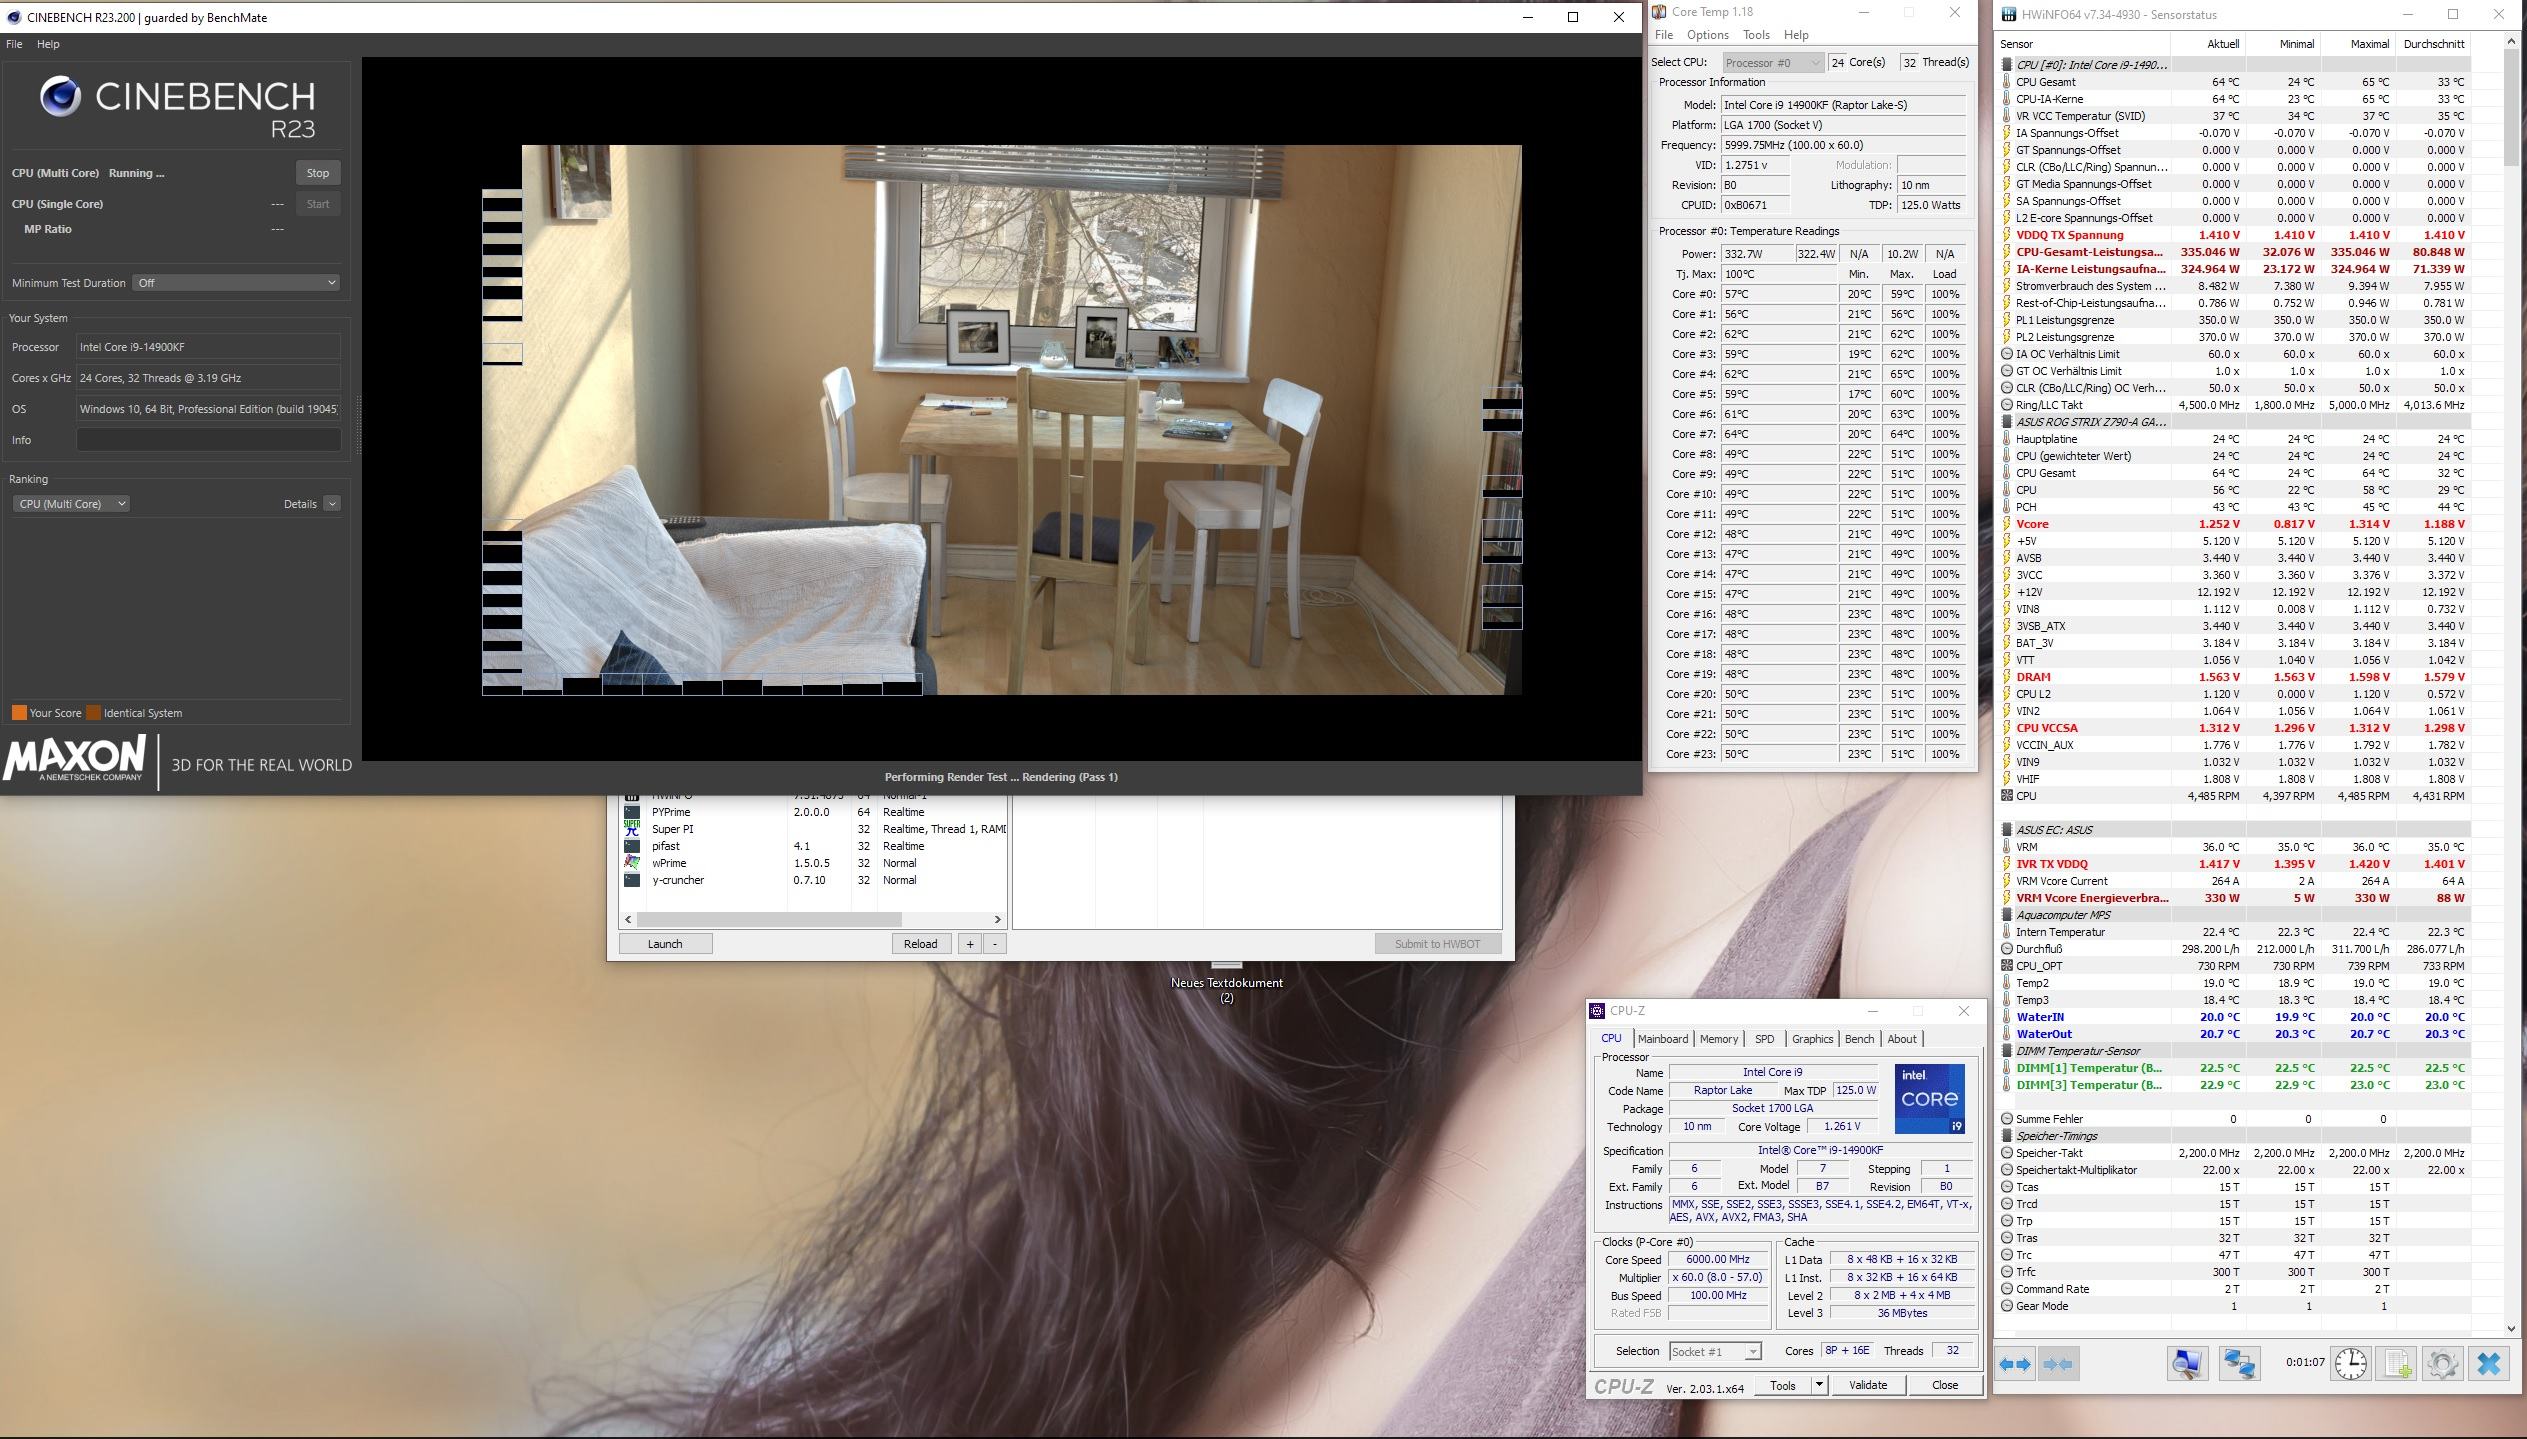The width and height of the screenshot is (2527, 1439).
Task: Click the Cinebench Info input field
Action: pos(209,440)
